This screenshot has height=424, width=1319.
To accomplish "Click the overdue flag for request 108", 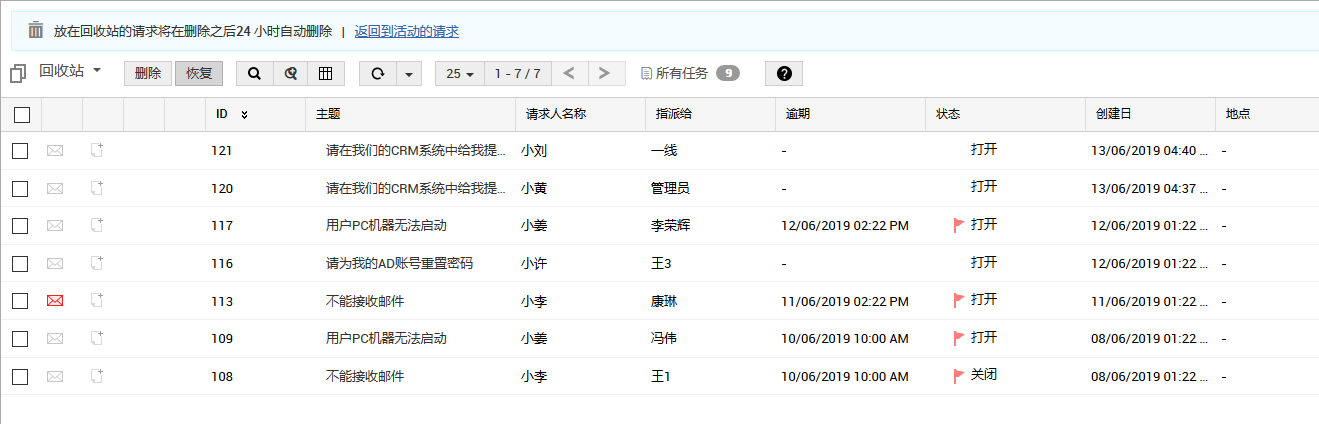I will click(x=959, y=377).
